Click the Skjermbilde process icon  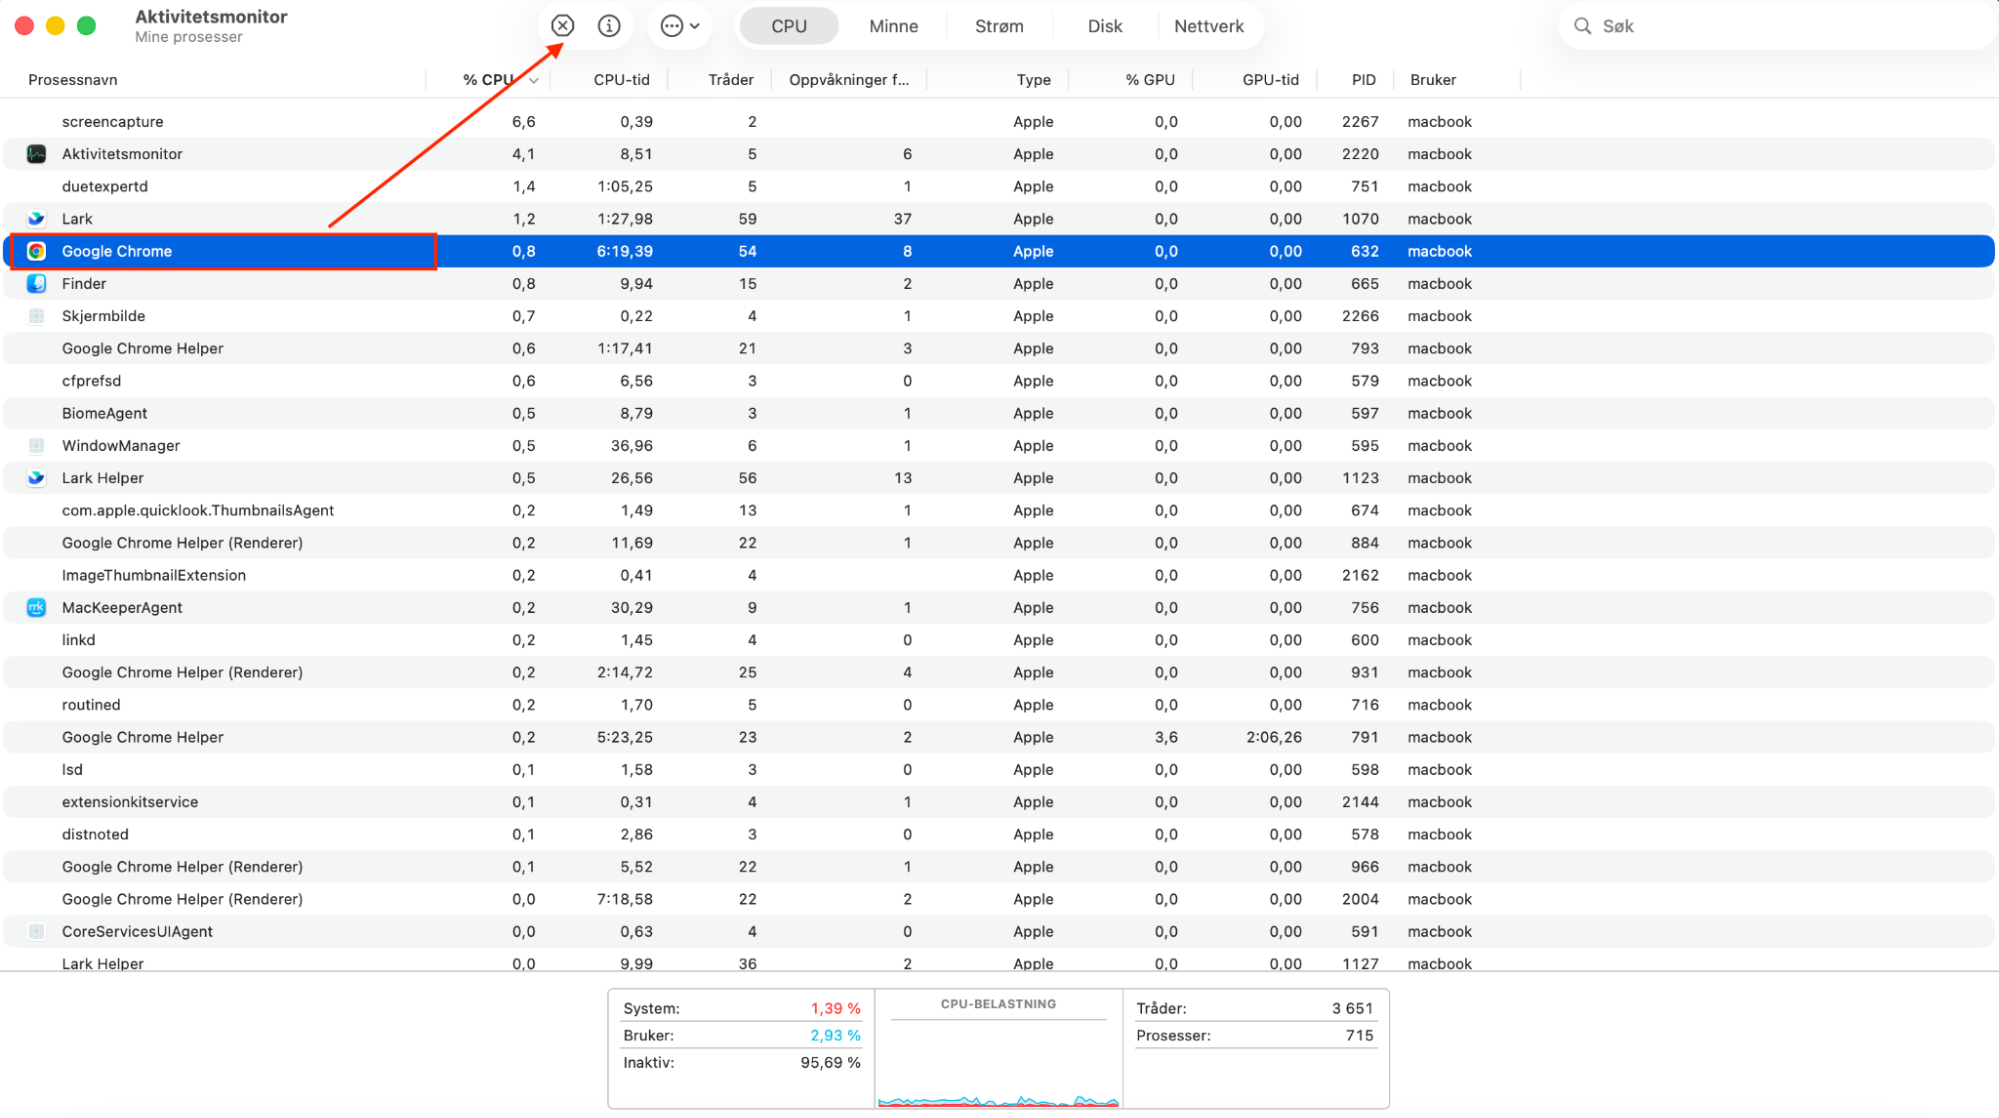36,316
